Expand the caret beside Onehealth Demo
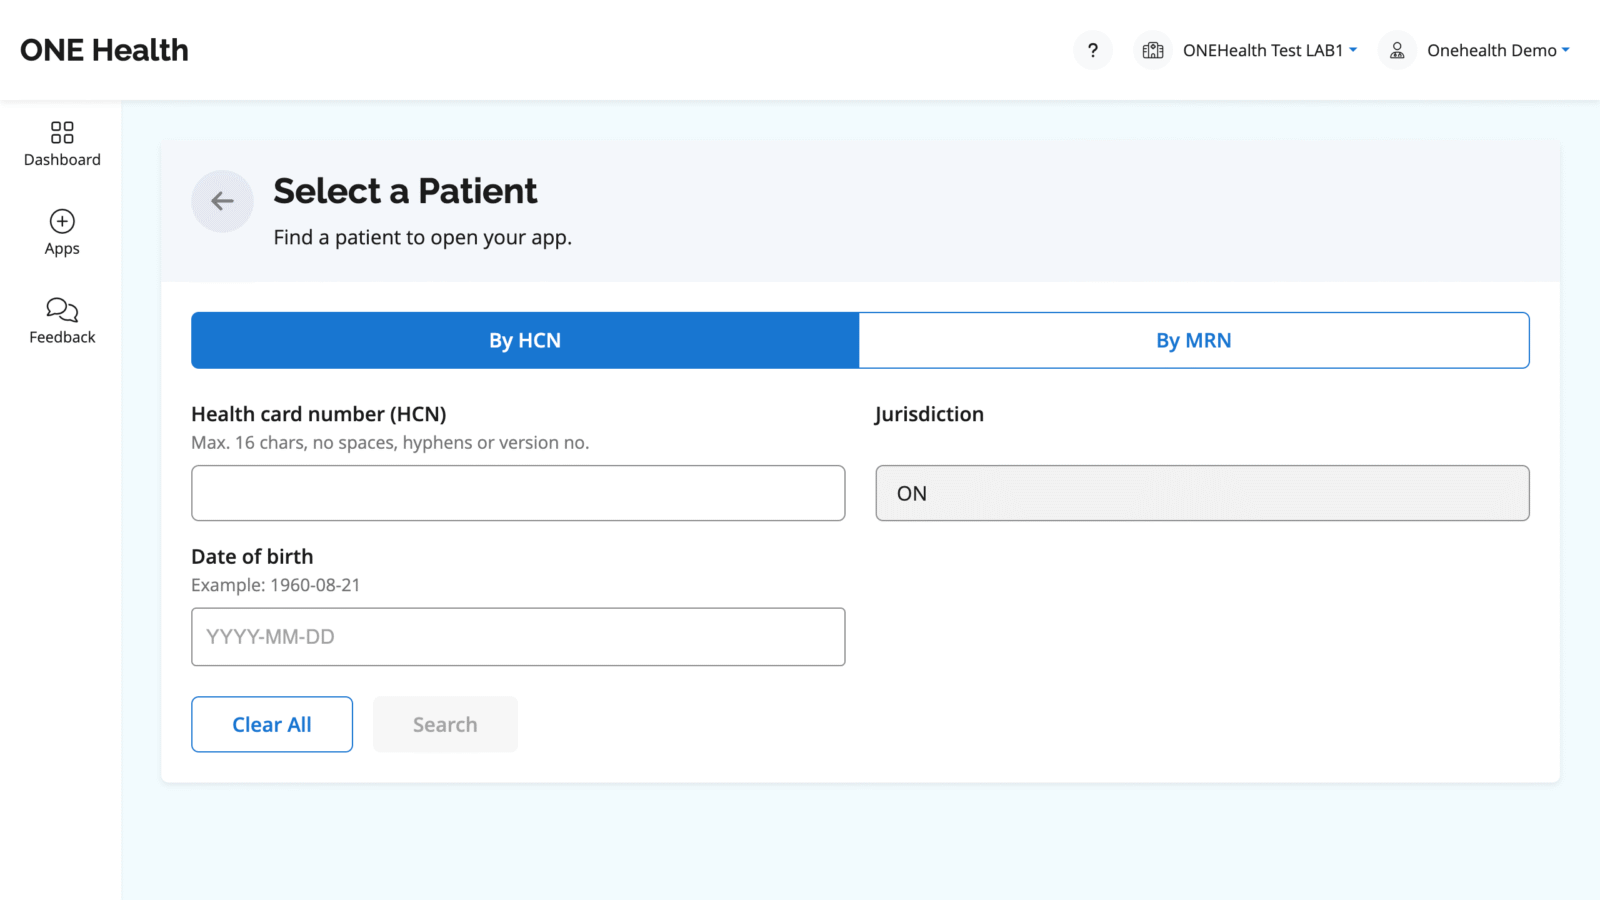The height and width of the screenshot is (900, 1600). tap(1566, 49)
